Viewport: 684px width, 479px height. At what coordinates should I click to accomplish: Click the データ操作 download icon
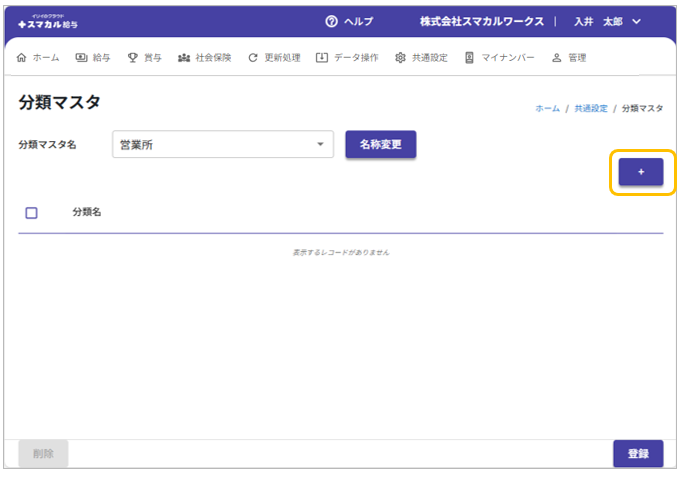pos(321,58)
